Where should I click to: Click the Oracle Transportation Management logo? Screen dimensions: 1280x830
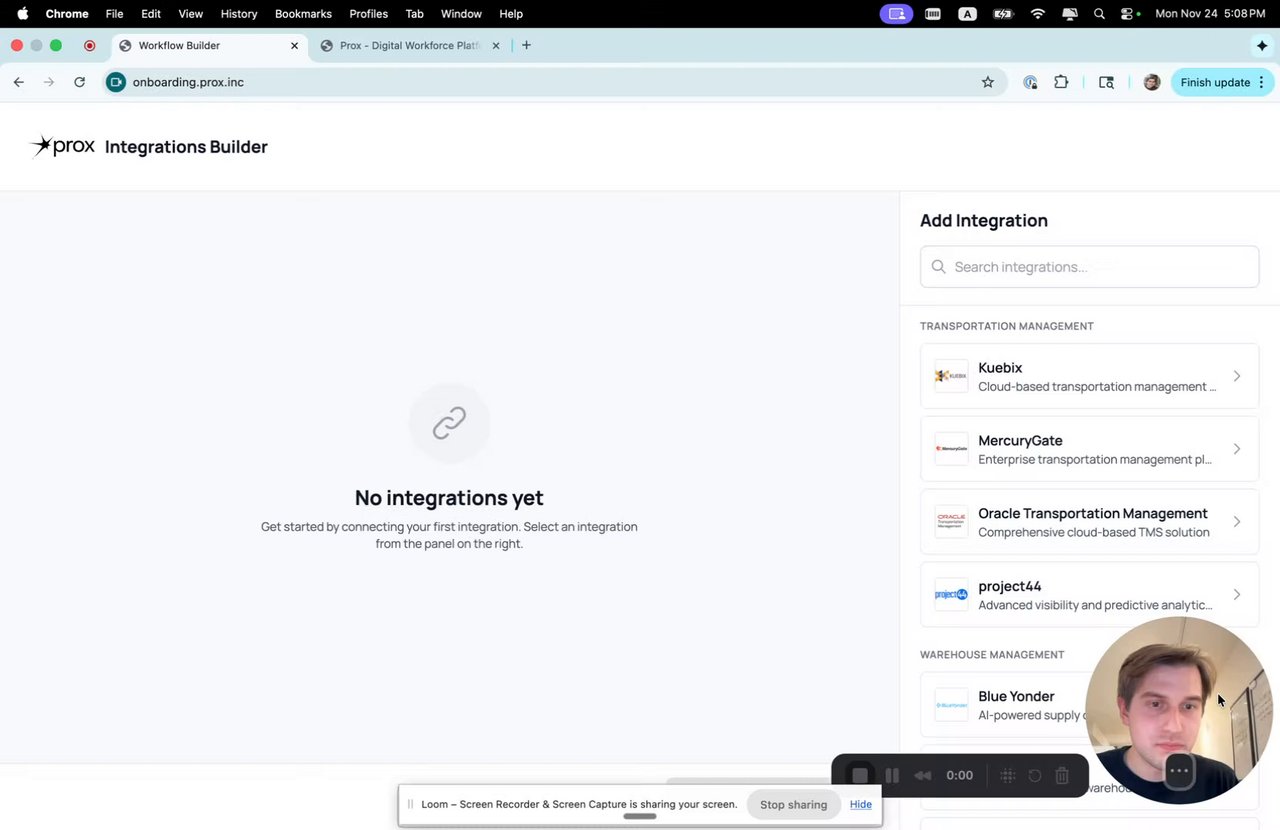(951, 522)
